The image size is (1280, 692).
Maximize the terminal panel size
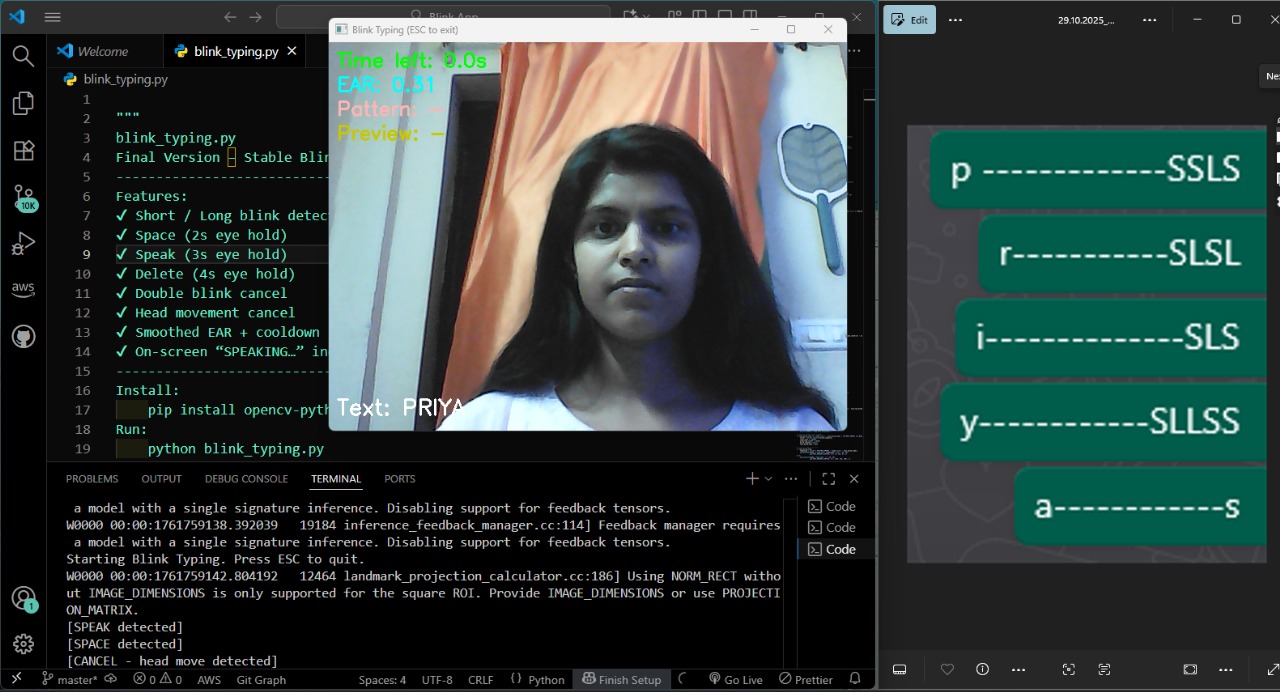click(828, 478)
